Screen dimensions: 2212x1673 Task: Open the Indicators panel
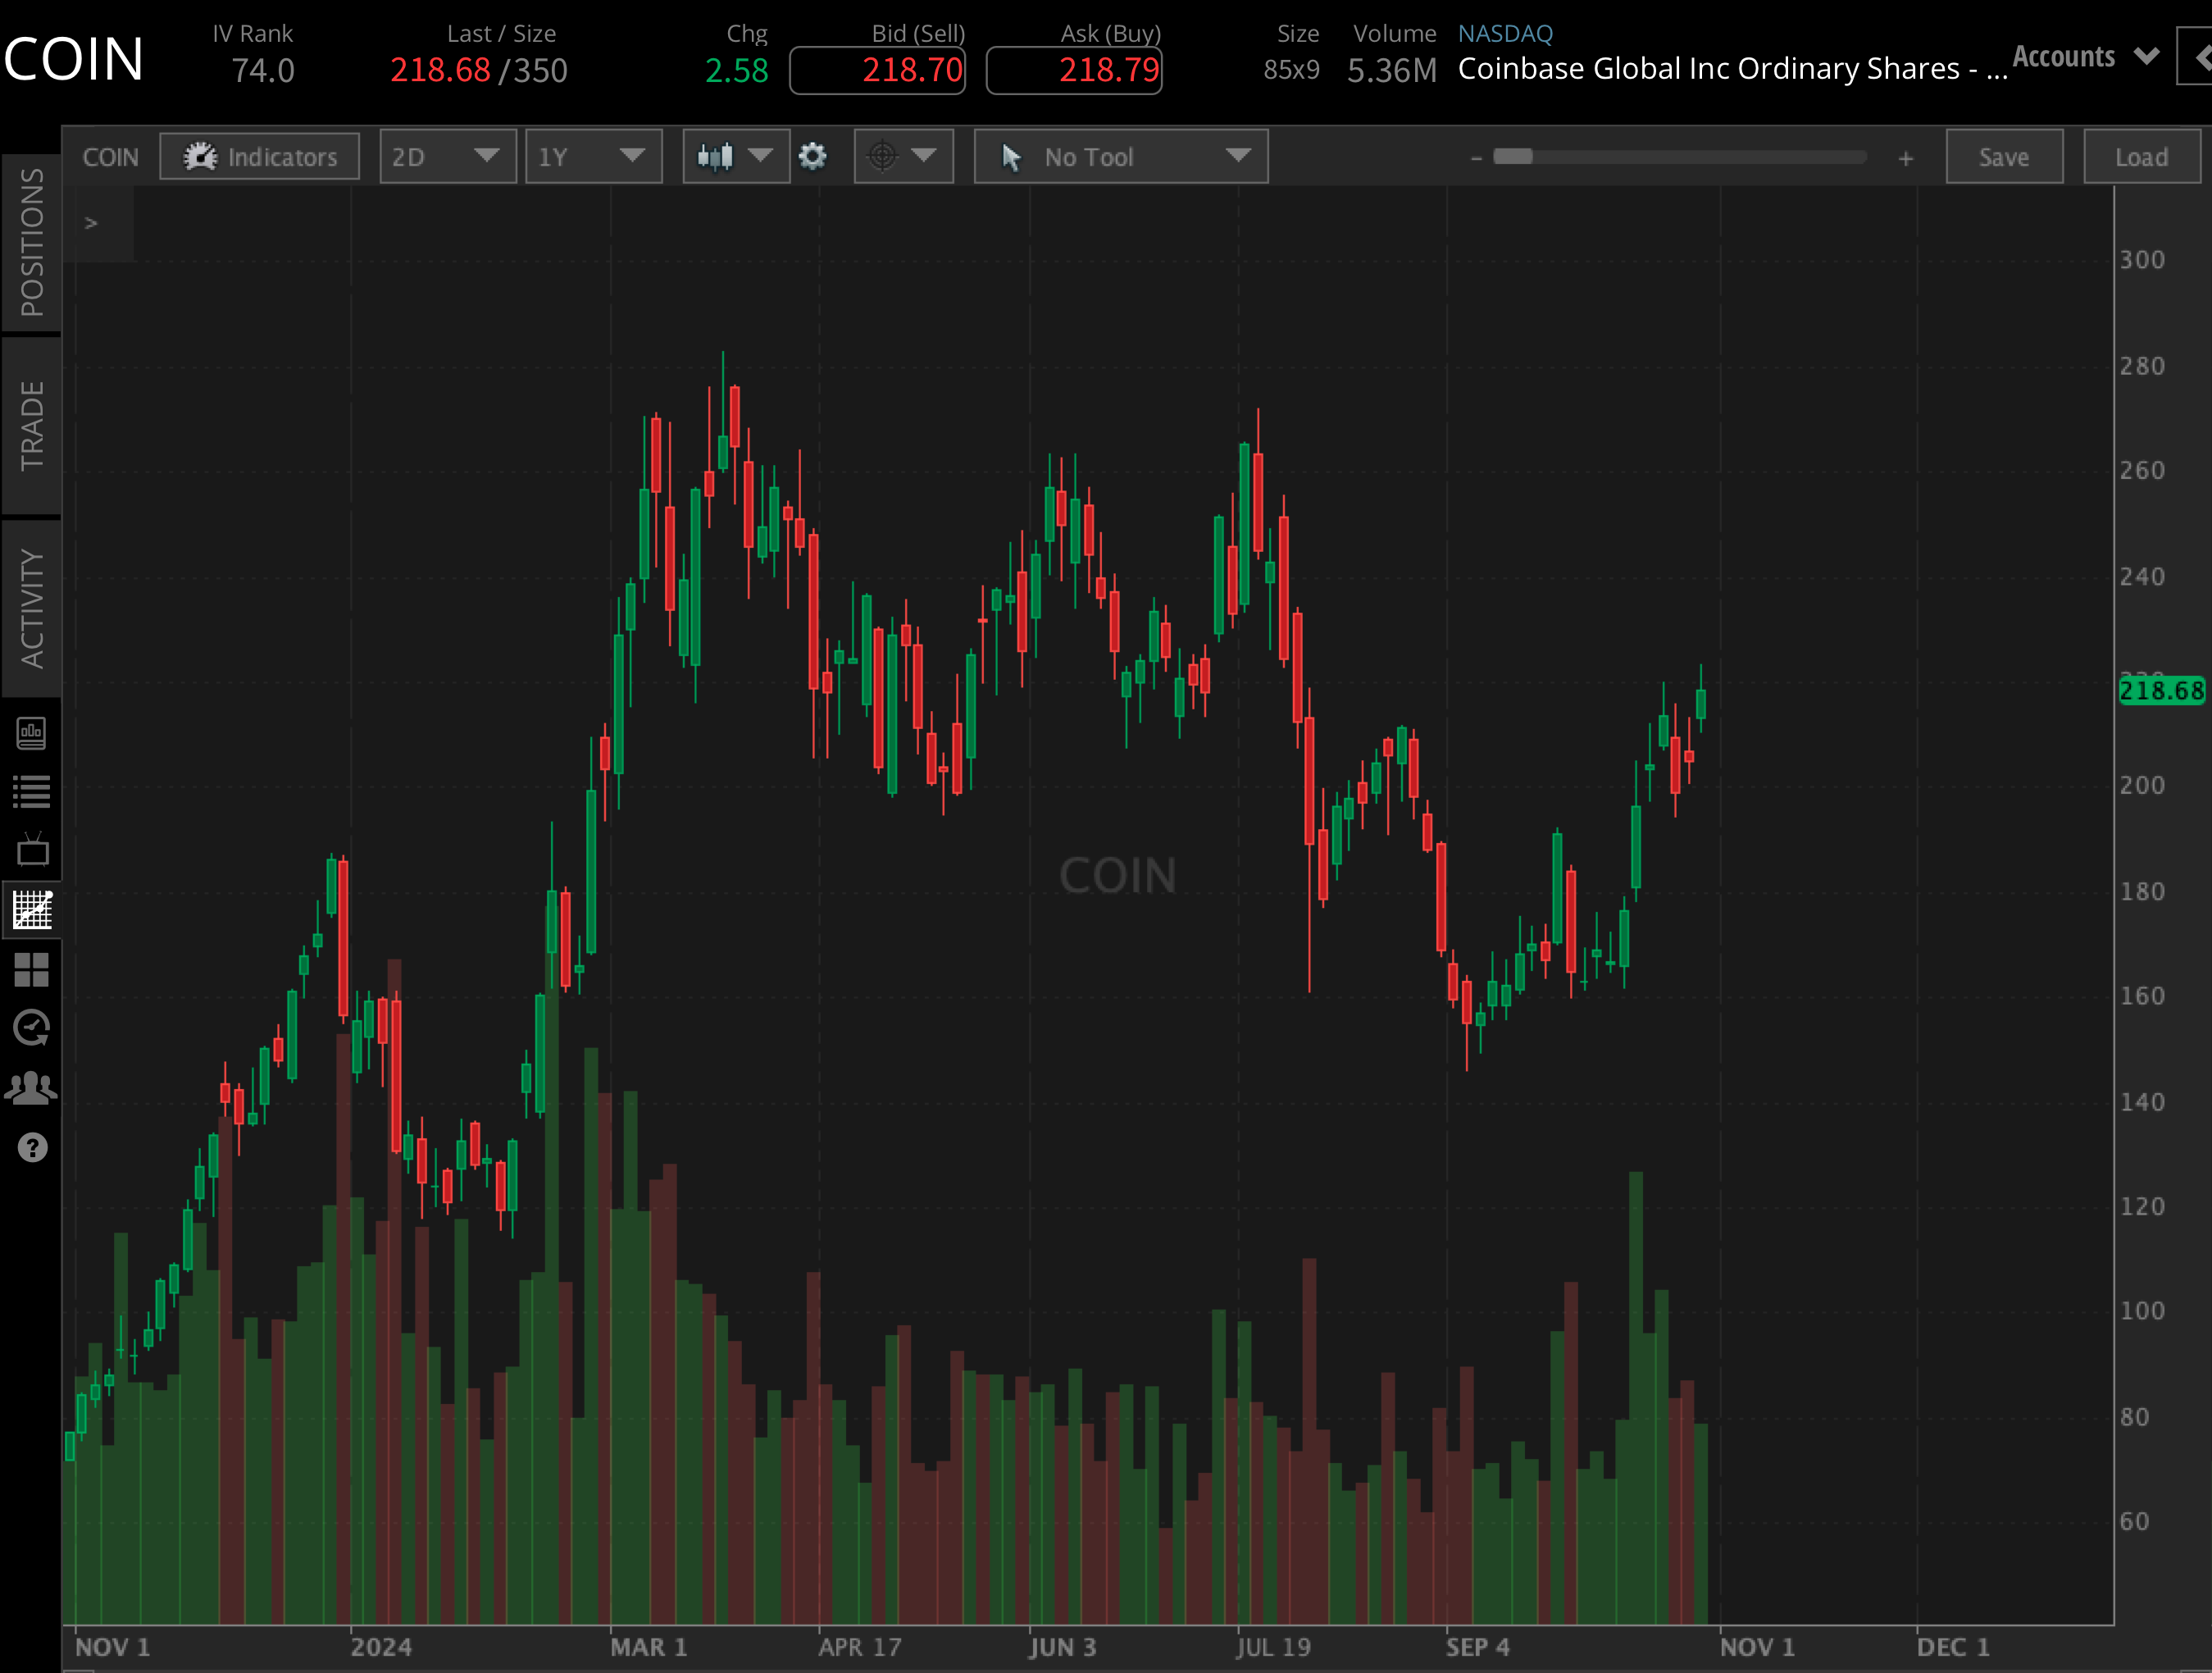(259, 156)
